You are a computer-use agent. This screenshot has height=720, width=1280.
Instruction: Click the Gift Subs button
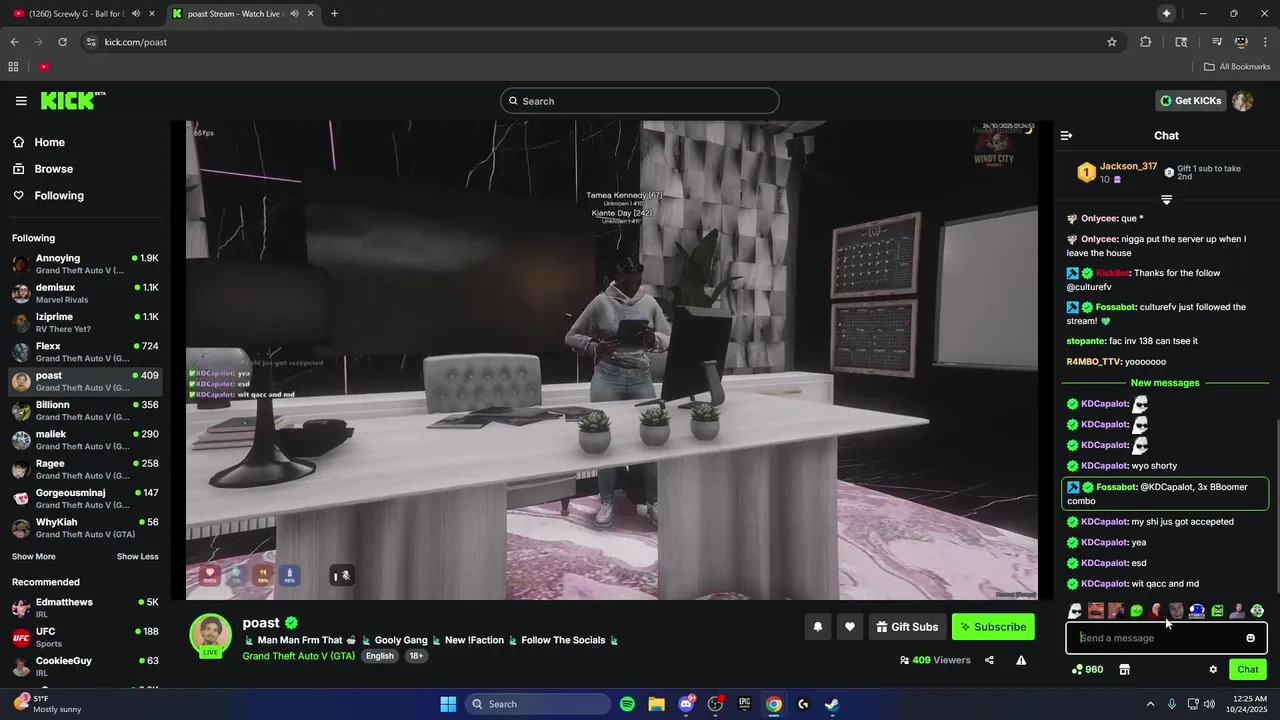[x=907, y=627]
